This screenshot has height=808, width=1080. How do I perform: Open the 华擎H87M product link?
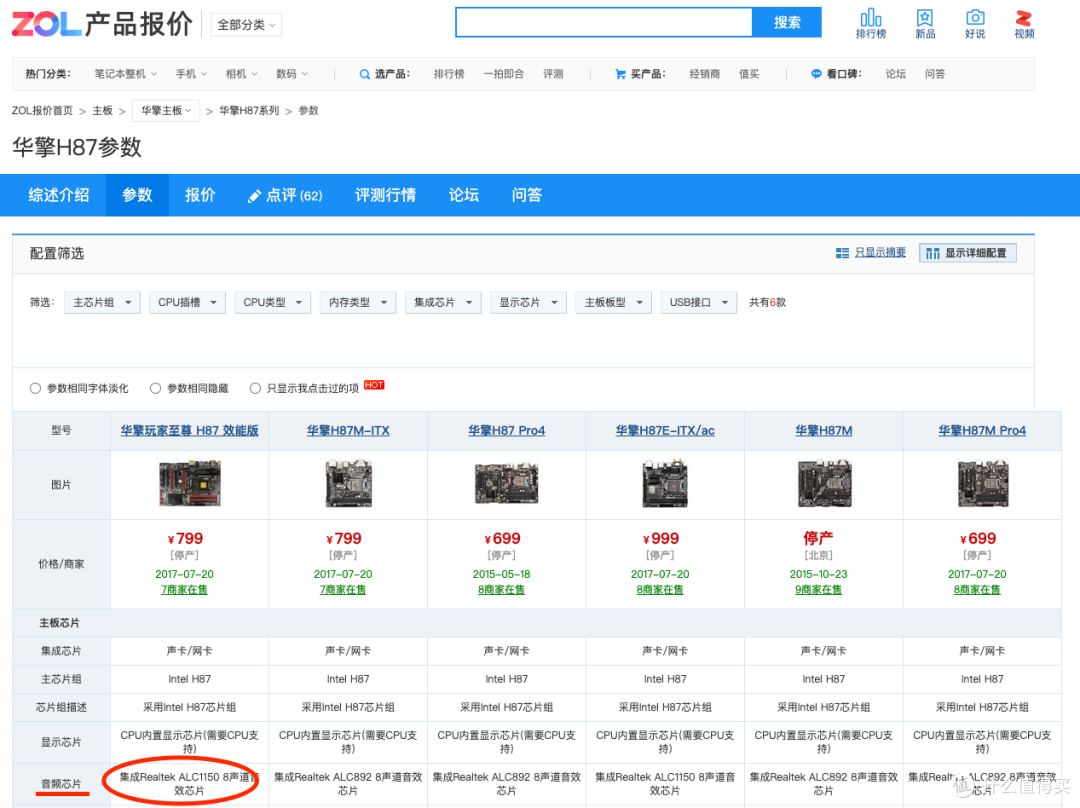tap(823, 431)
